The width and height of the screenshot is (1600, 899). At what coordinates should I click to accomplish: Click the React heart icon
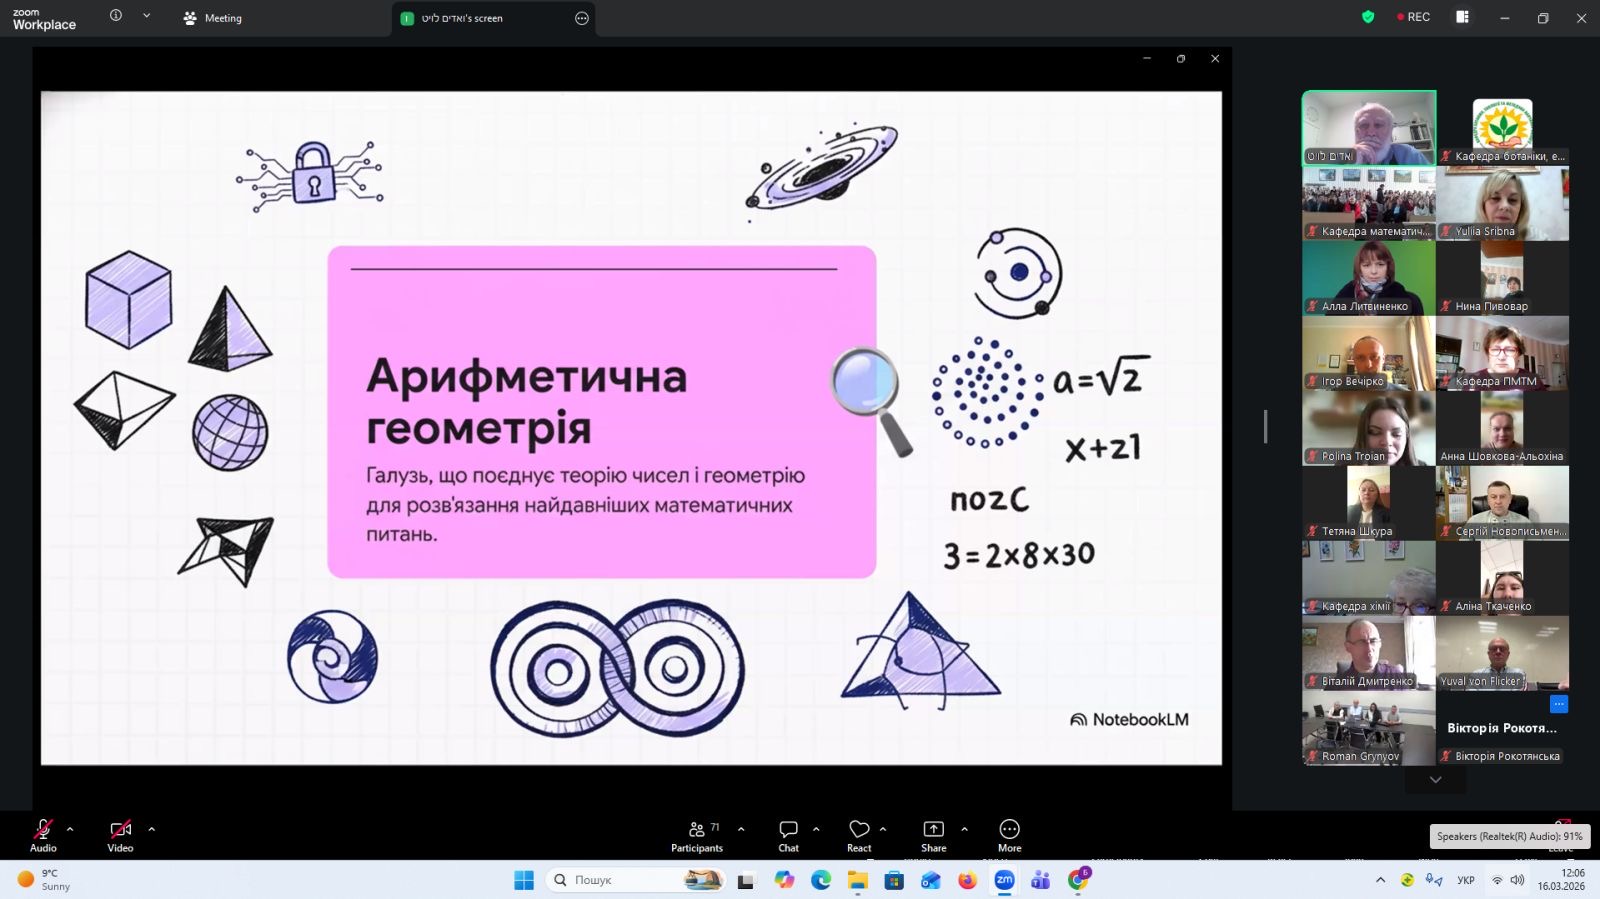coord(859,836)
